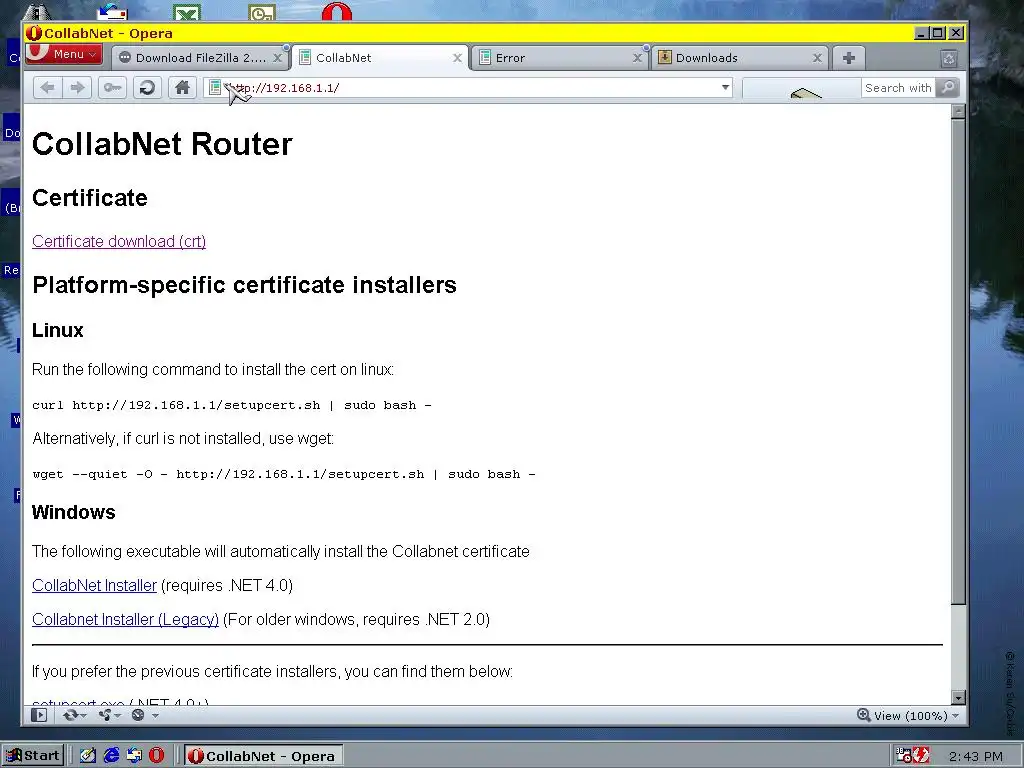Click the CollabNet - Opera taskbar button
Image resolution: width=1024 pixels, height=768 pixels.
tap(263, 756)
